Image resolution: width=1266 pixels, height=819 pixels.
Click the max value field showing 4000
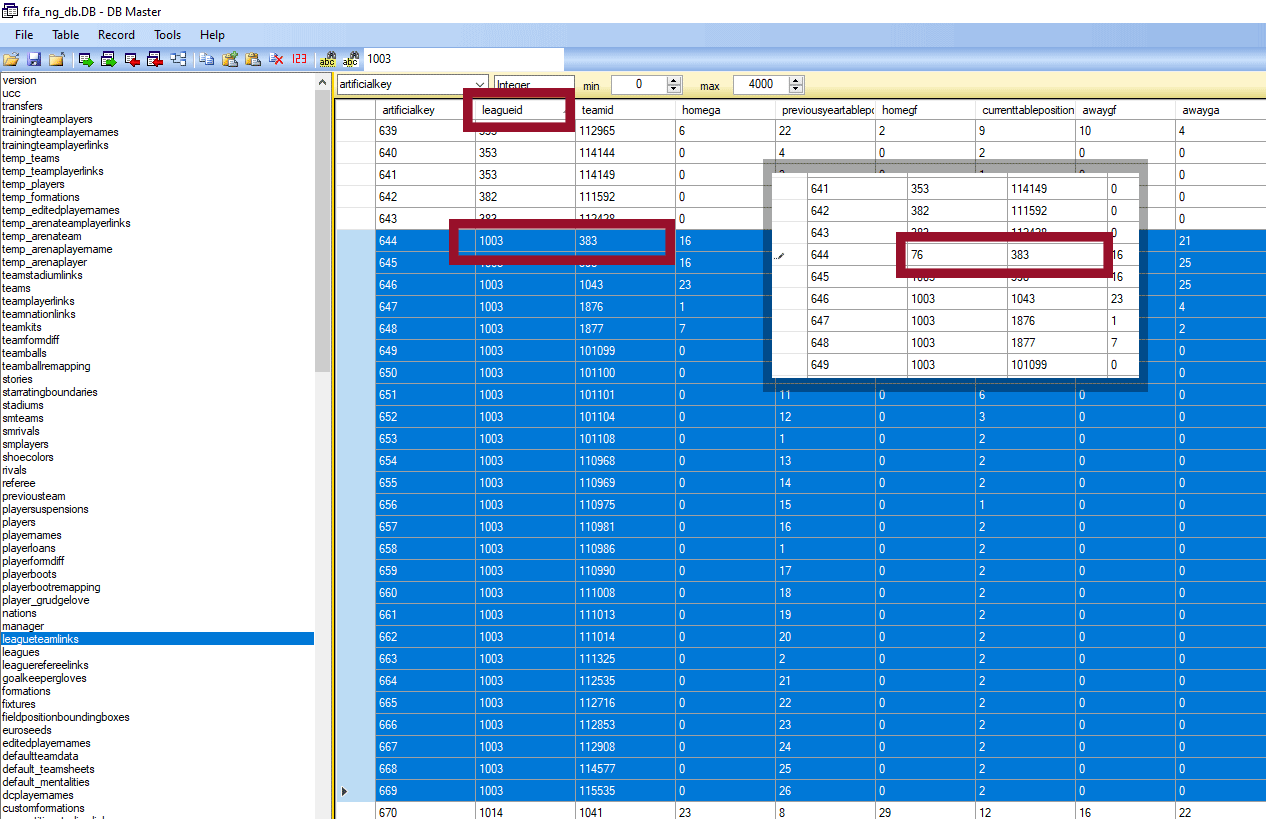tap(760, 85)
